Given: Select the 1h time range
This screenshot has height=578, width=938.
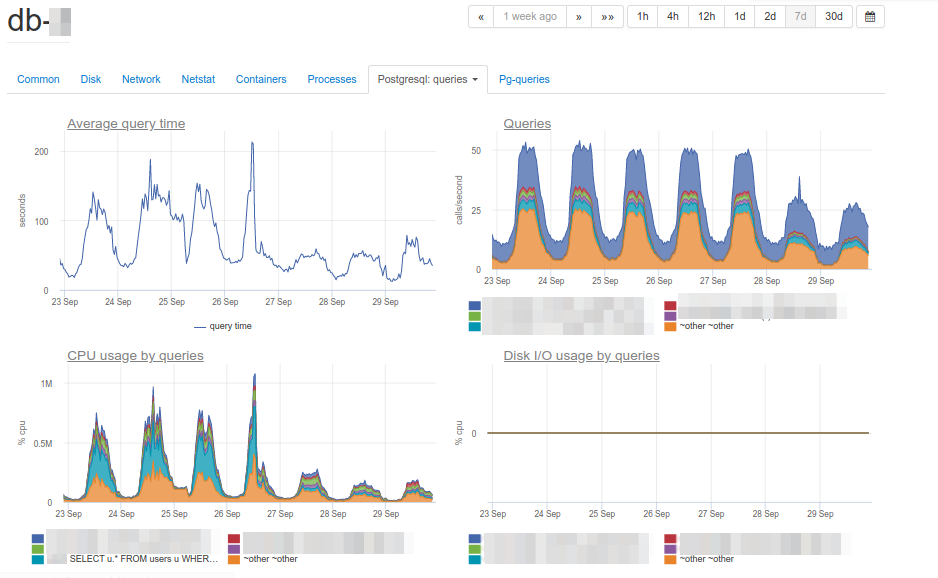Looking at the screenshot, I should pyautogui.click(x=643, y=17).
